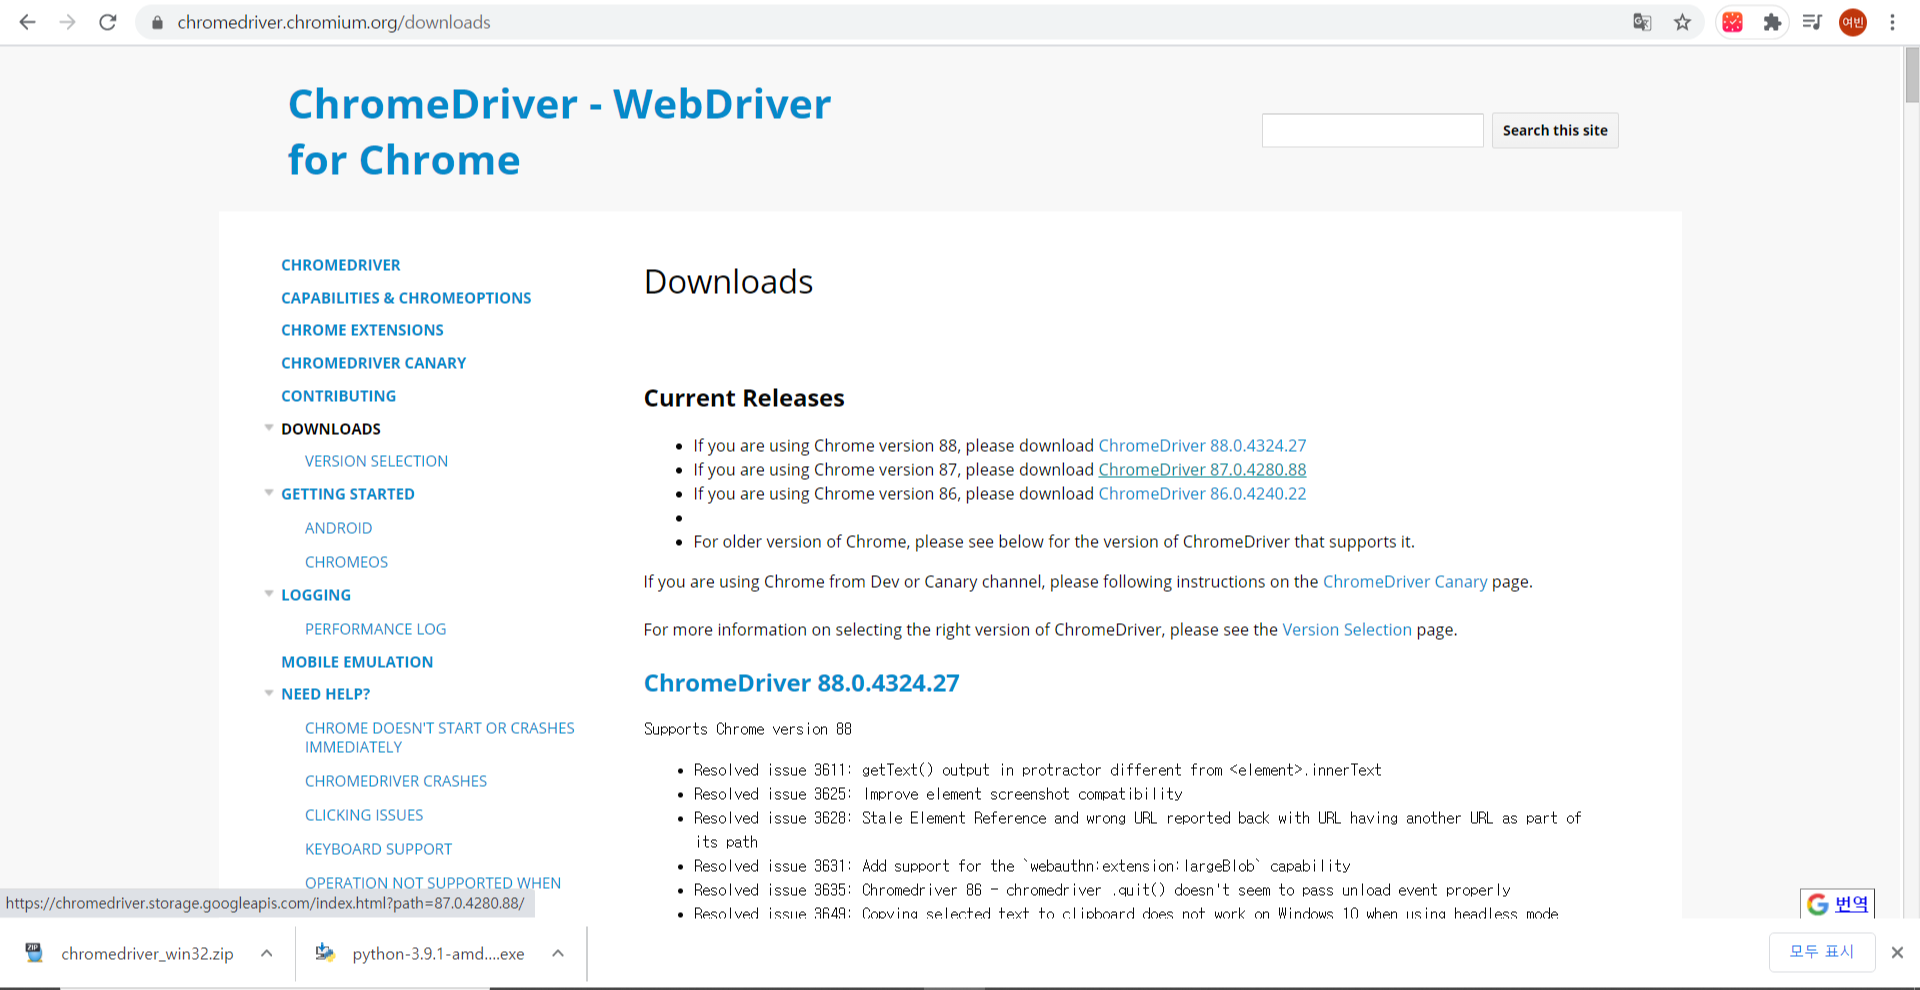Open the media control playlist icon

coord(1812,22)
